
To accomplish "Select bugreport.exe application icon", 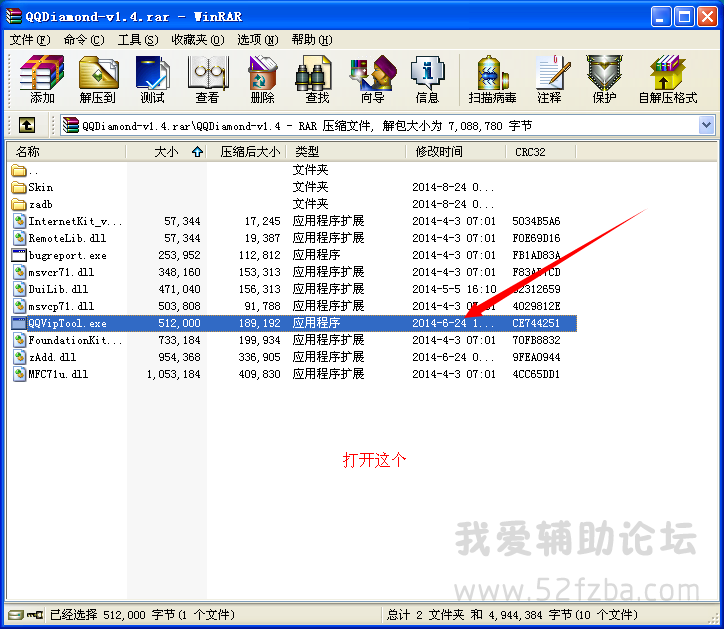I will click(x=19, y=255).
